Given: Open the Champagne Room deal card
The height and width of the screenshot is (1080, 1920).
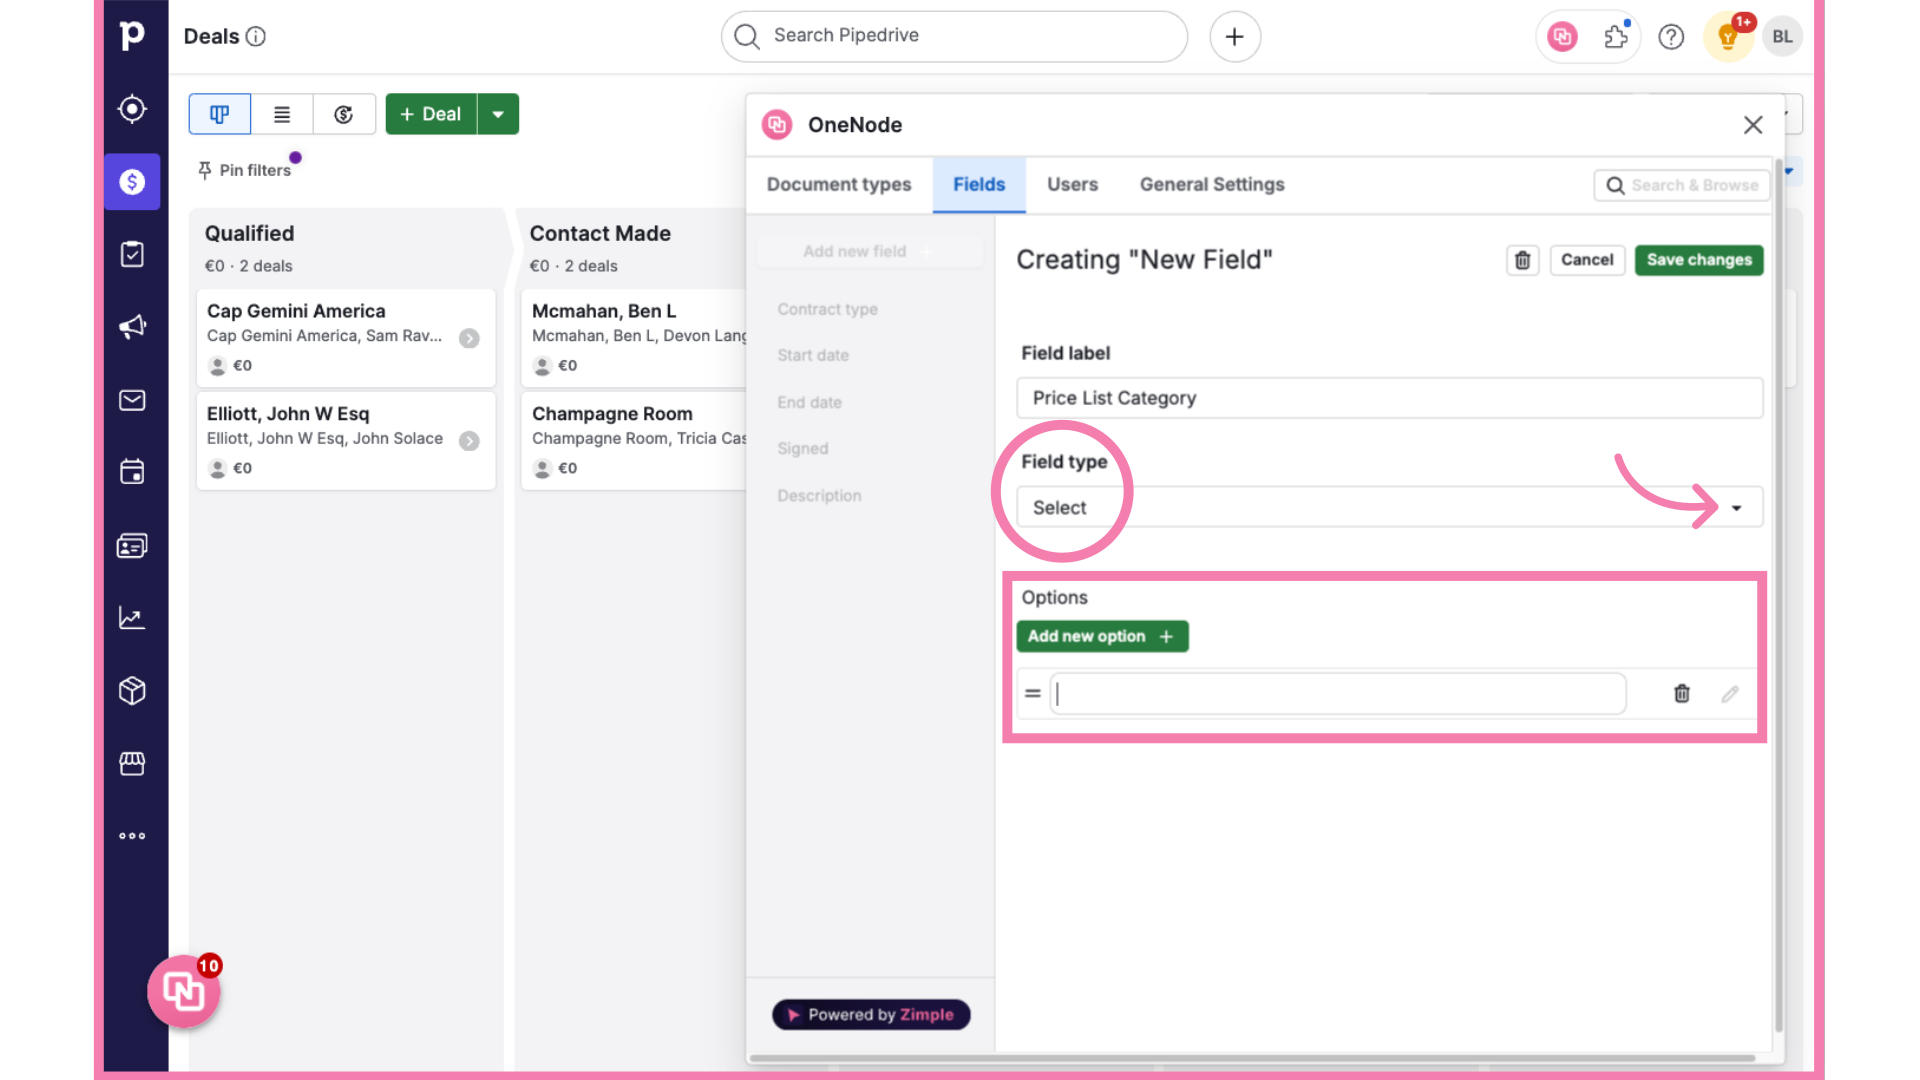Looking at the screenshot, I should 634,441.
